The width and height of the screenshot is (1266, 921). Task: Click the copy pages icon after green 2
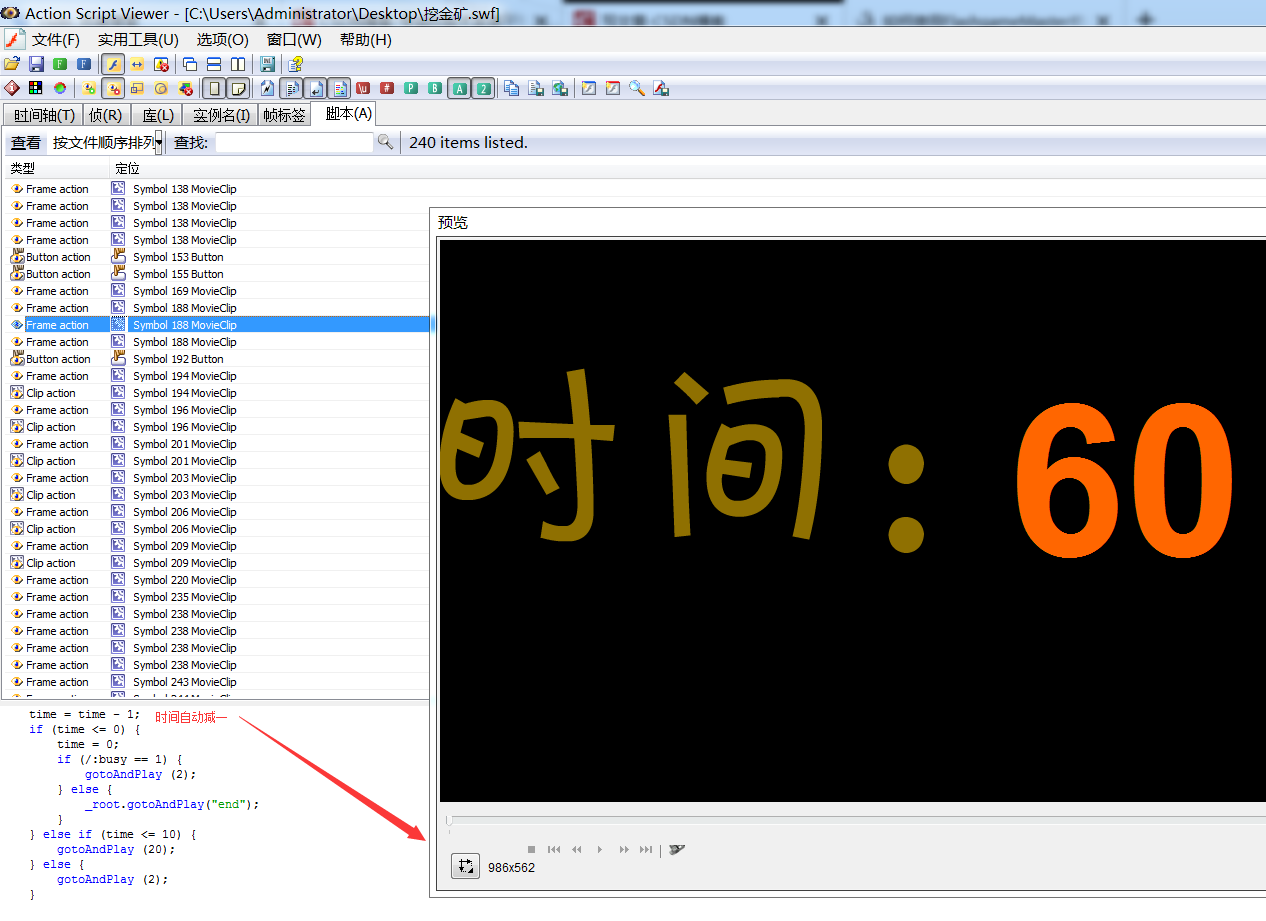click(512, 88)
